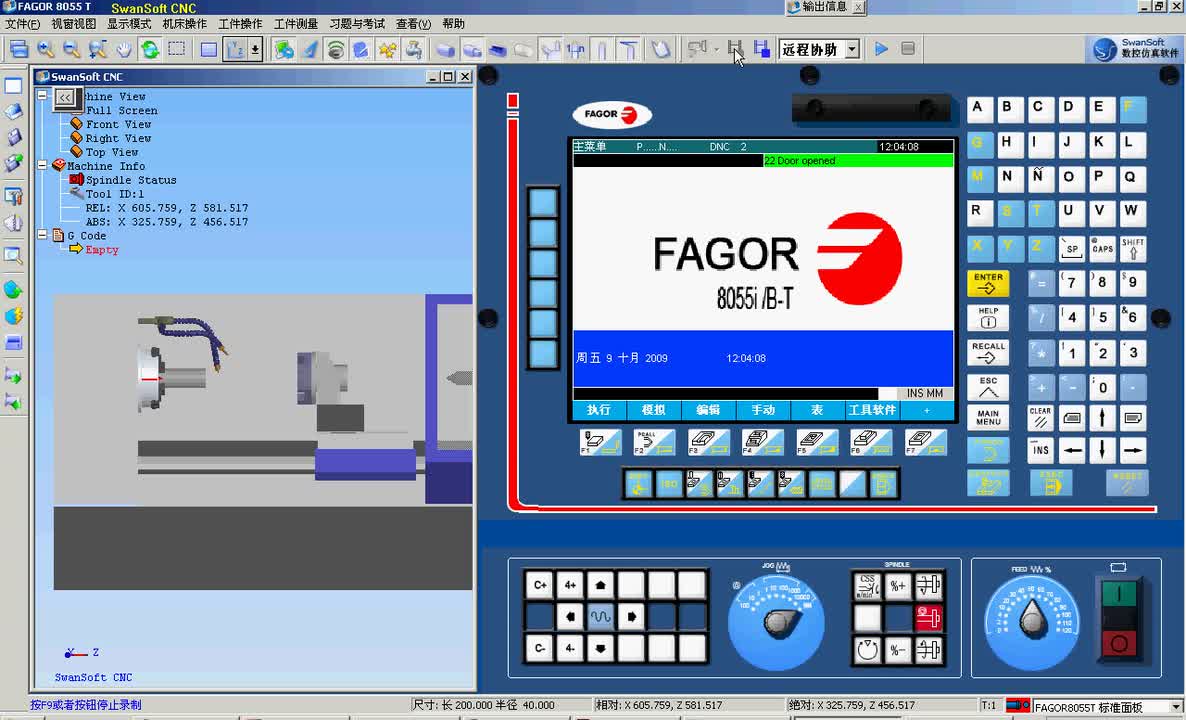Click the down arrow jog key
The height and width of the screenshot is (720, 1186).
point(601,649)
